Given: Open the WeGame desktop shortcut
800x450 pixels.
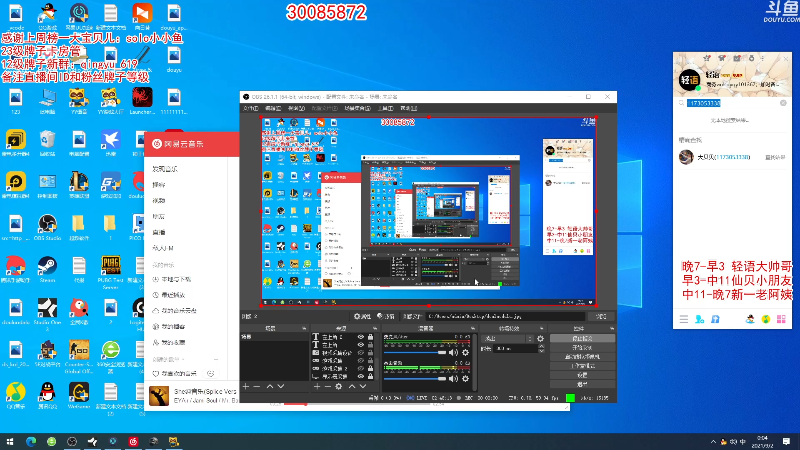Looking at the screenshot, I should [x=79, y=395].
